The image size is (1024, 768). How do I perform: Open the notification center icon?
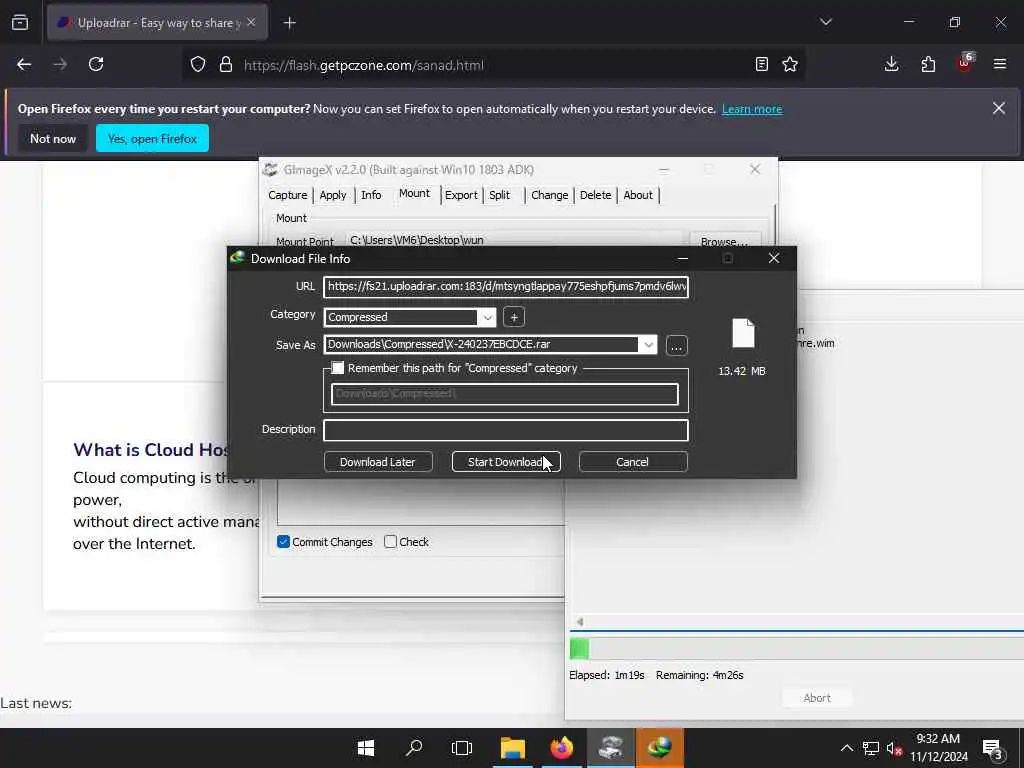click(x=993, y=750)
